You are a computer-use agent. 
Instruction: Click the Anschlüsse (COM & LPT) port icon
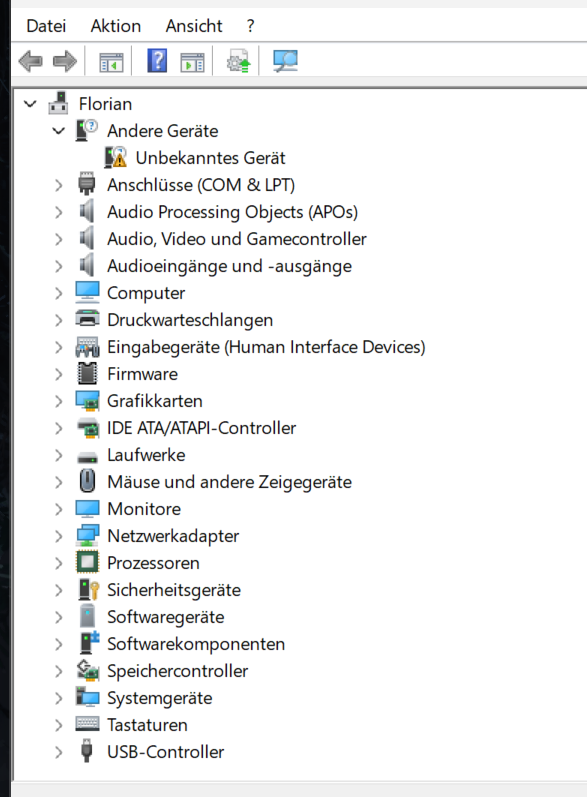(87, 184)
